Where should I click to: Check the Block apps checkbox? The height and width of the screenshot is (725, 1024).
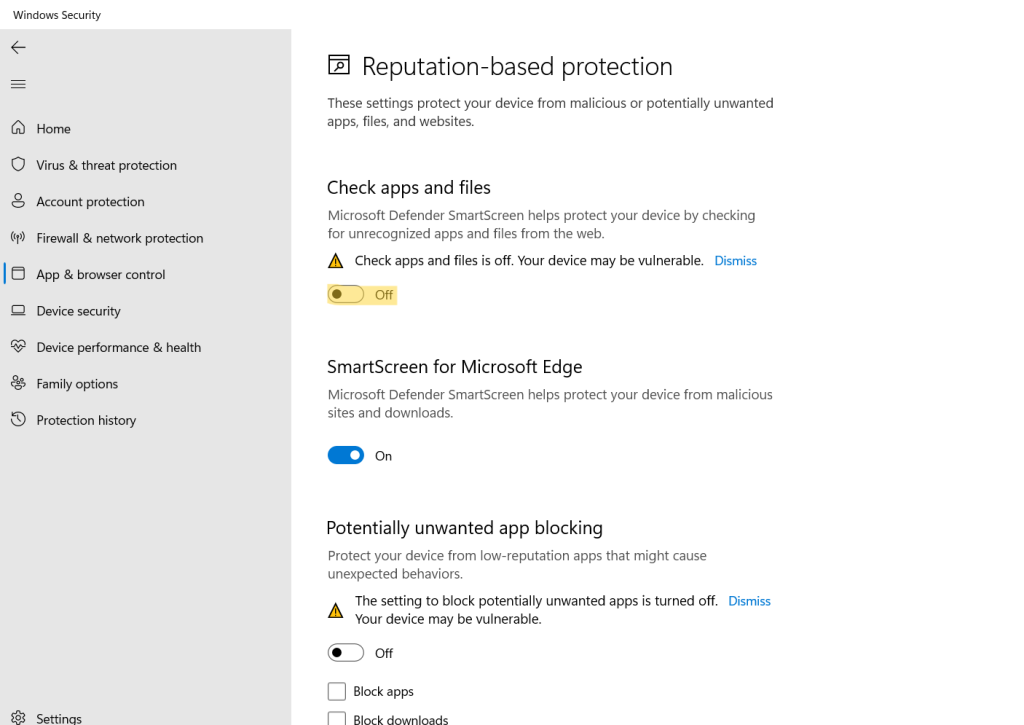pyautogui.click(x=337, y=692)
